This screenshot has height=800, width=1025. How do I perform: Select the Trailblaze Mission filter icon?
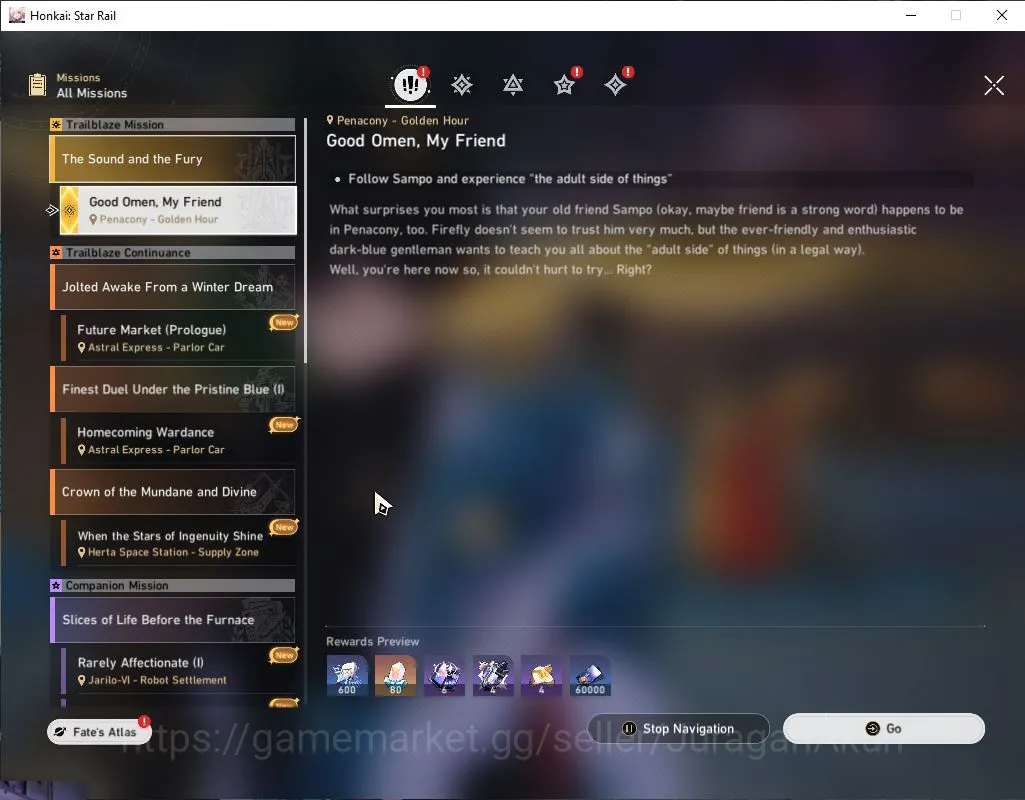(x=462, y=85)
